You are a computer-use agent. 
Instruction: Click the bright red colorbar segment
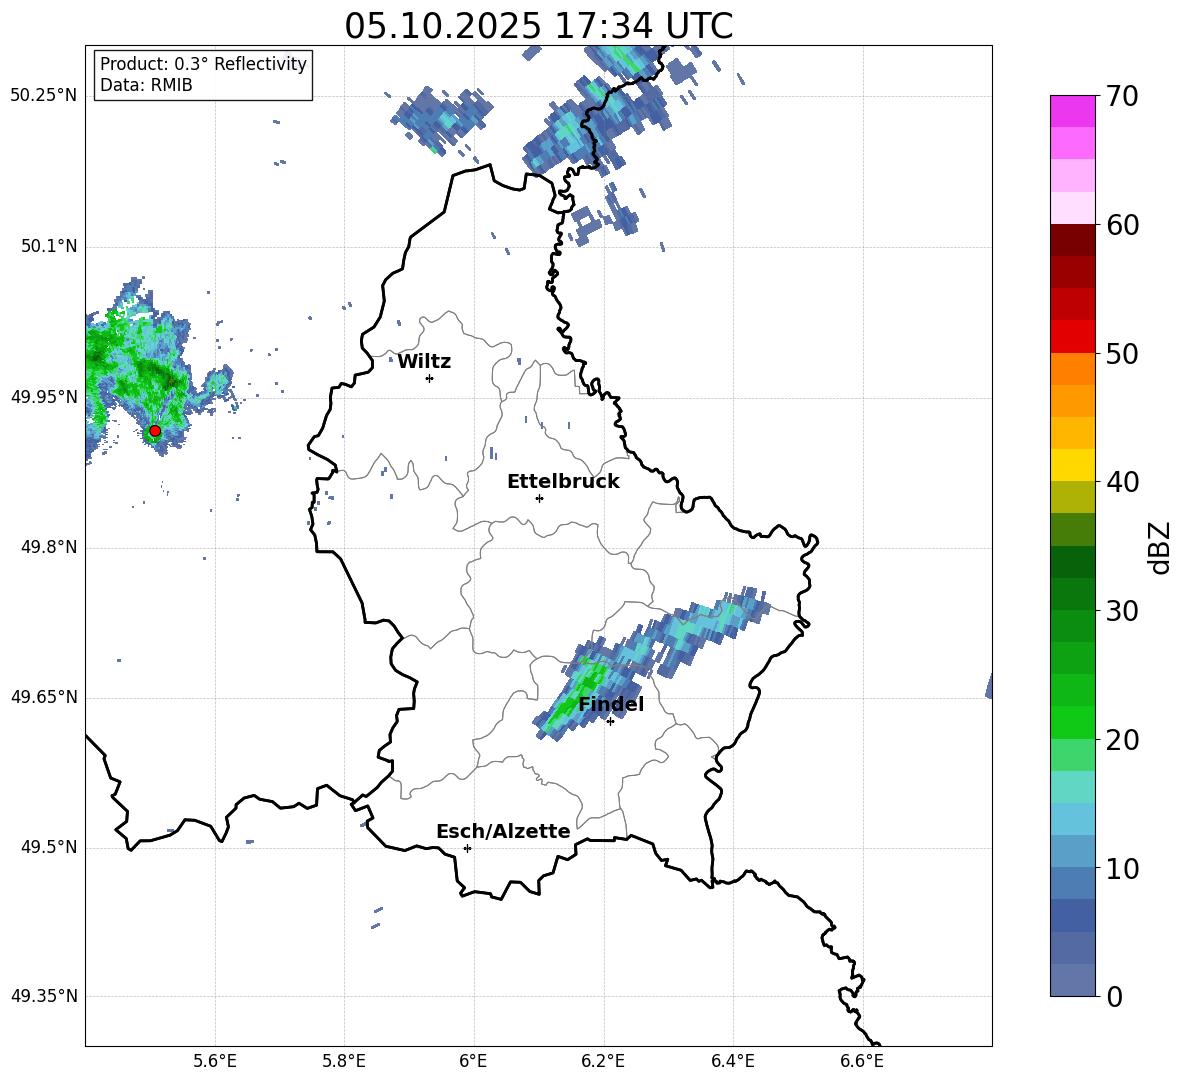[x=1072, y=337]
